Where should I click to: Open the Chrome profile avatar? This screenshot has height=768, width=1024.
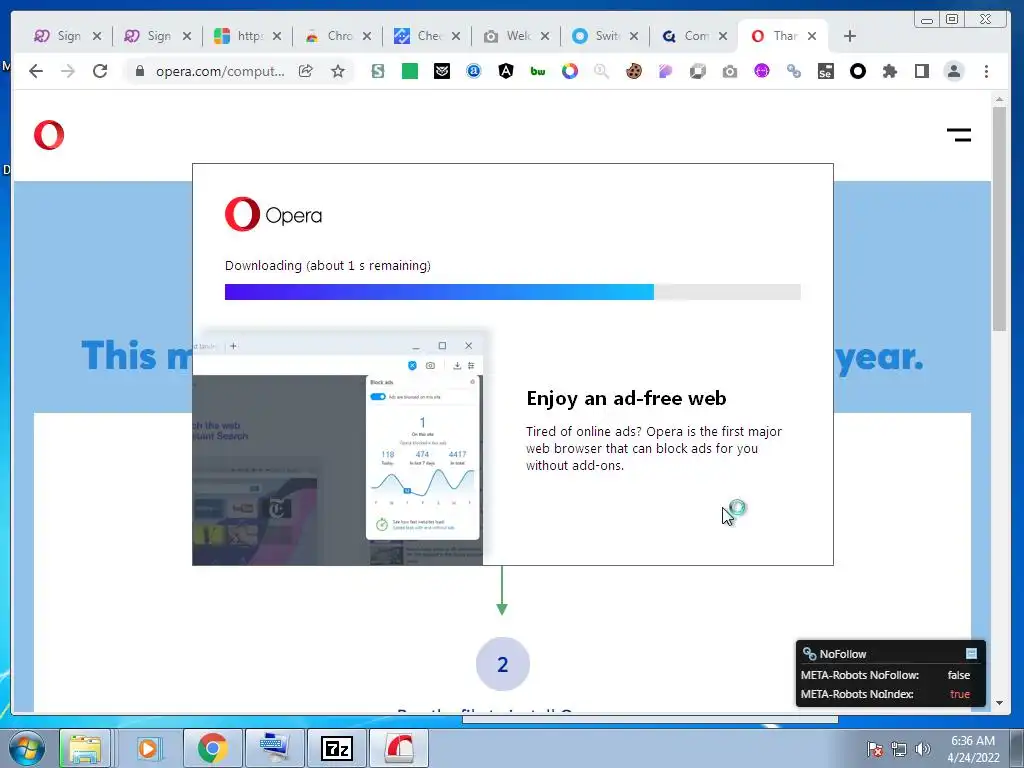(953, 71)
